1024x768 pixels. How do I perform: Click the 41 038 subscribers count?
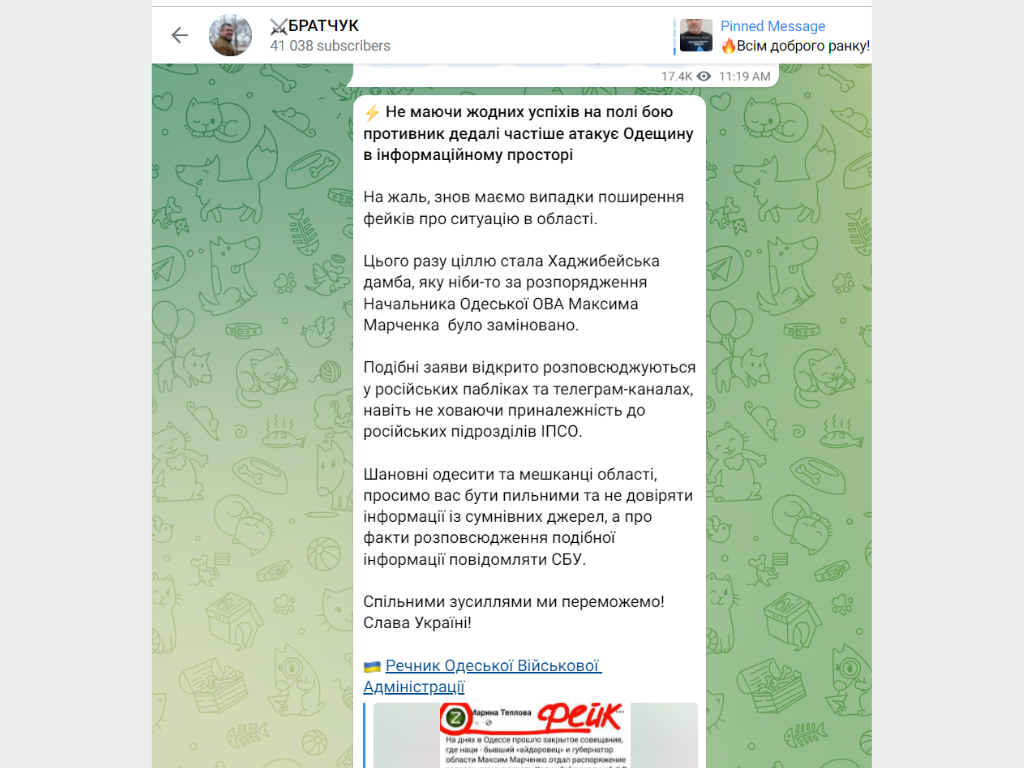pos(330,46)
